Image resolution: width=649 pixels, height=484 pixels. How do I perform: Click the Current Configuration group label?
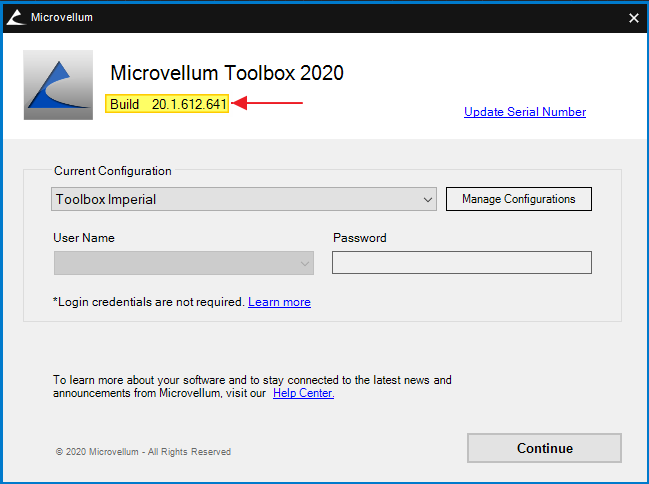113,171
